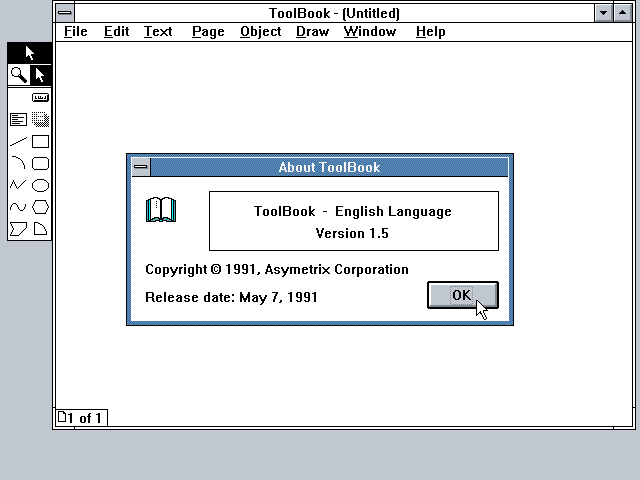Screen dimensions: 640x480
Task: Click the open book ToolBook icon
Action: 161,210
